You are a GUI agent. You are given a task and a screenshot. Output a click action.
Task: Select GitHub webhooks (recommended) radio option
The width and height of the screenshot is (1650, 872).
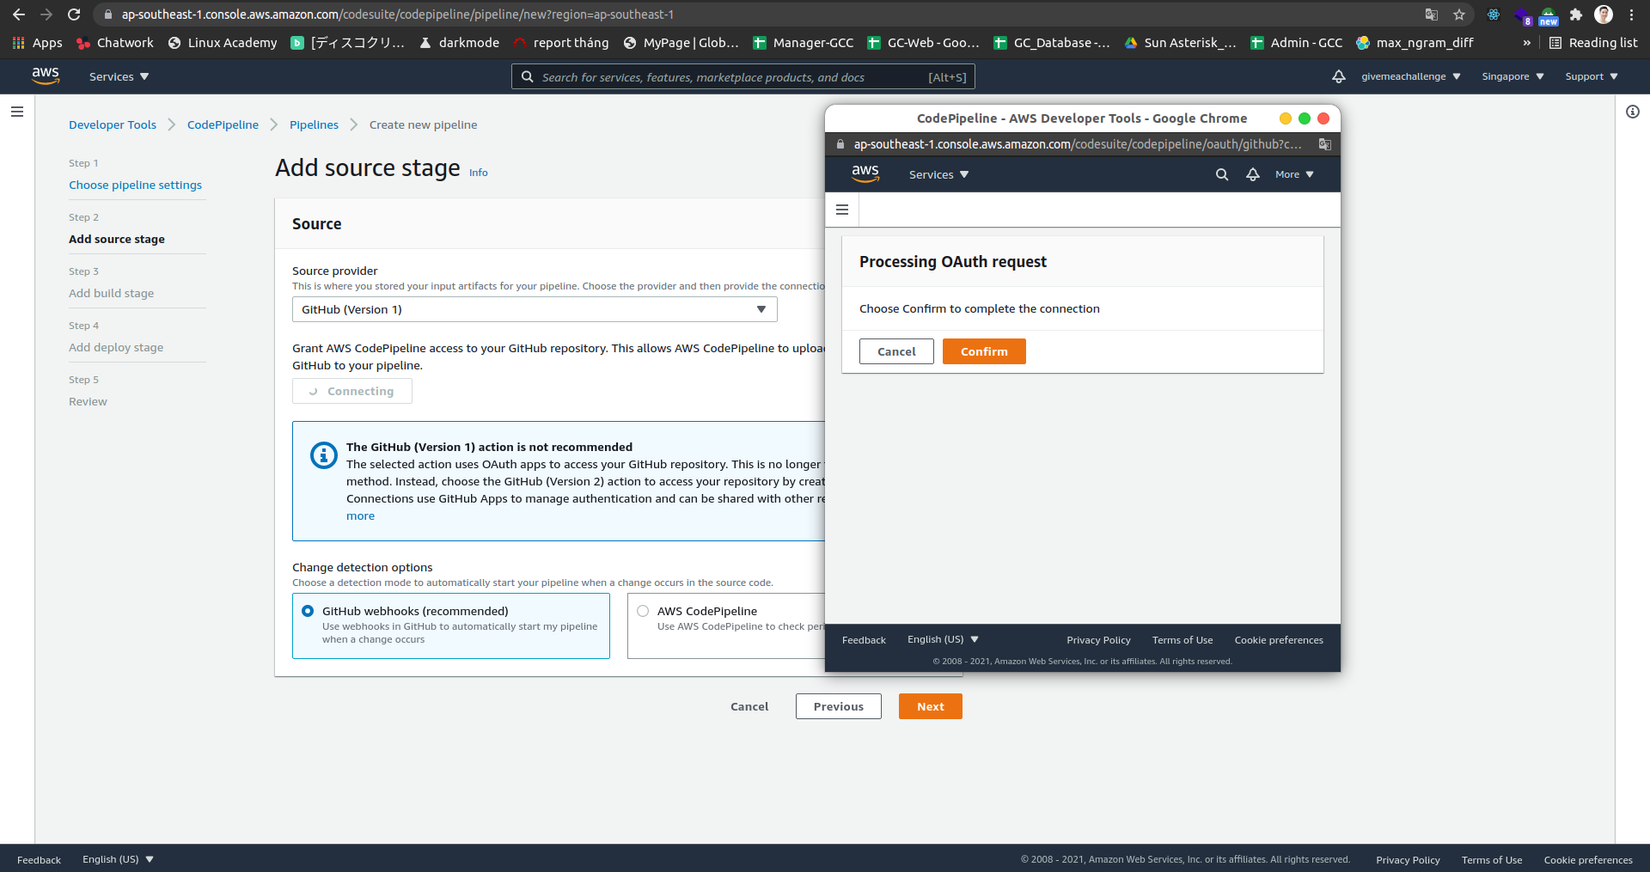(308, 611)
